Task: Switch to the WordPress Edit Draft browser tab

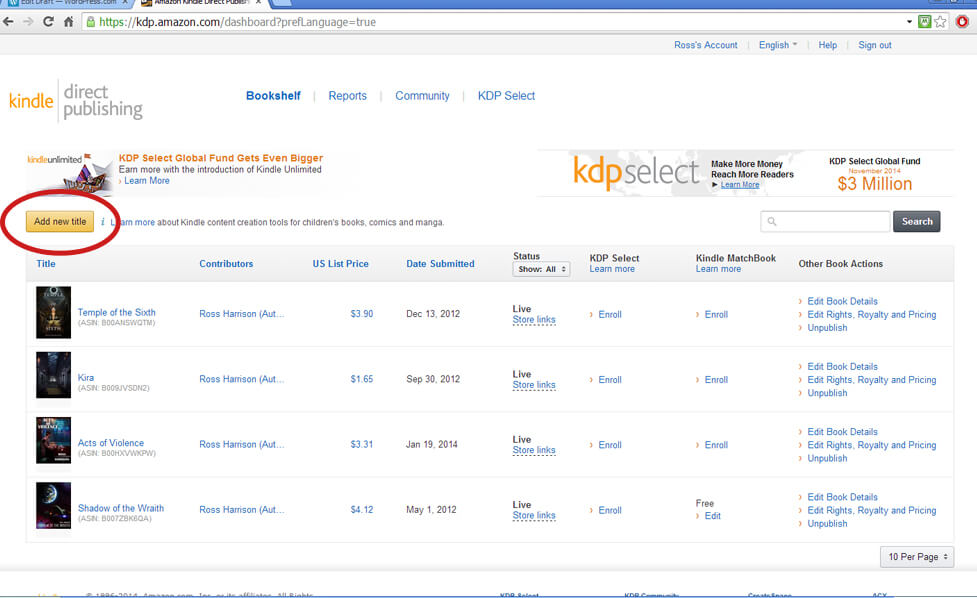Action: pos(69,3)
